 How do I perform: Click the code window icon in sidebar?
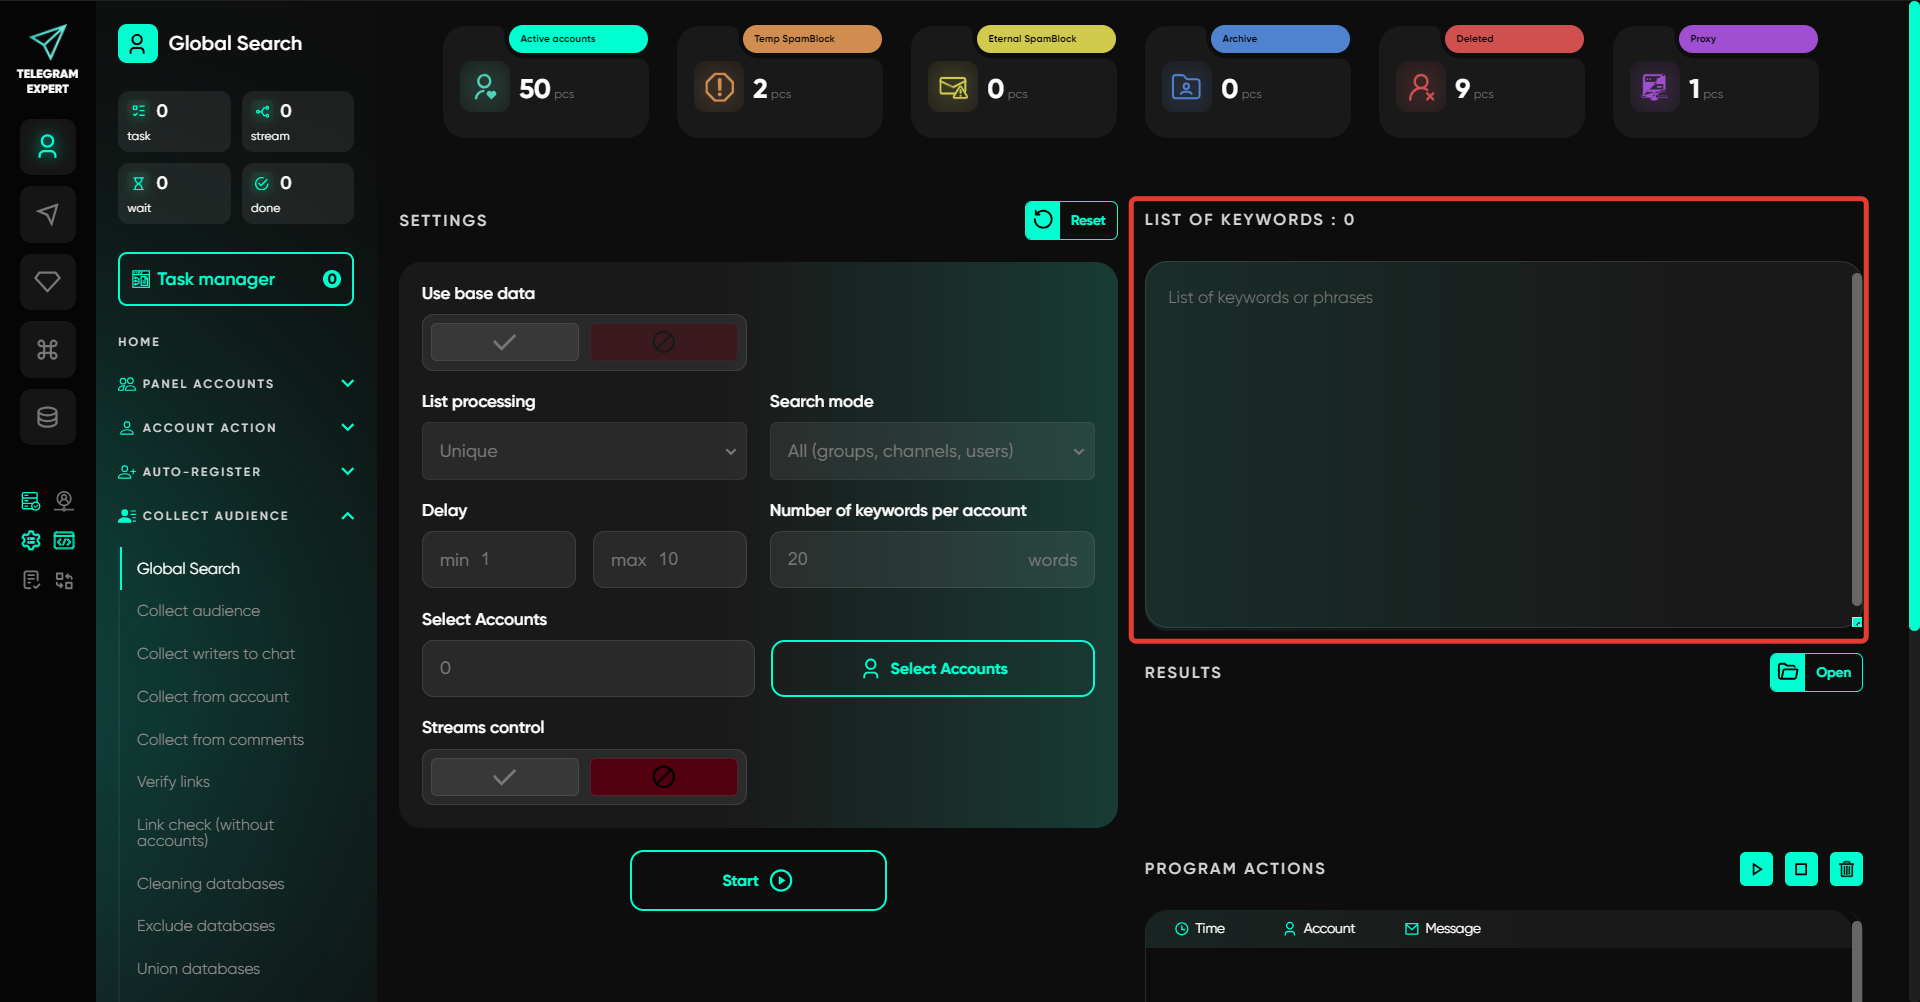[x=64, y=541]
